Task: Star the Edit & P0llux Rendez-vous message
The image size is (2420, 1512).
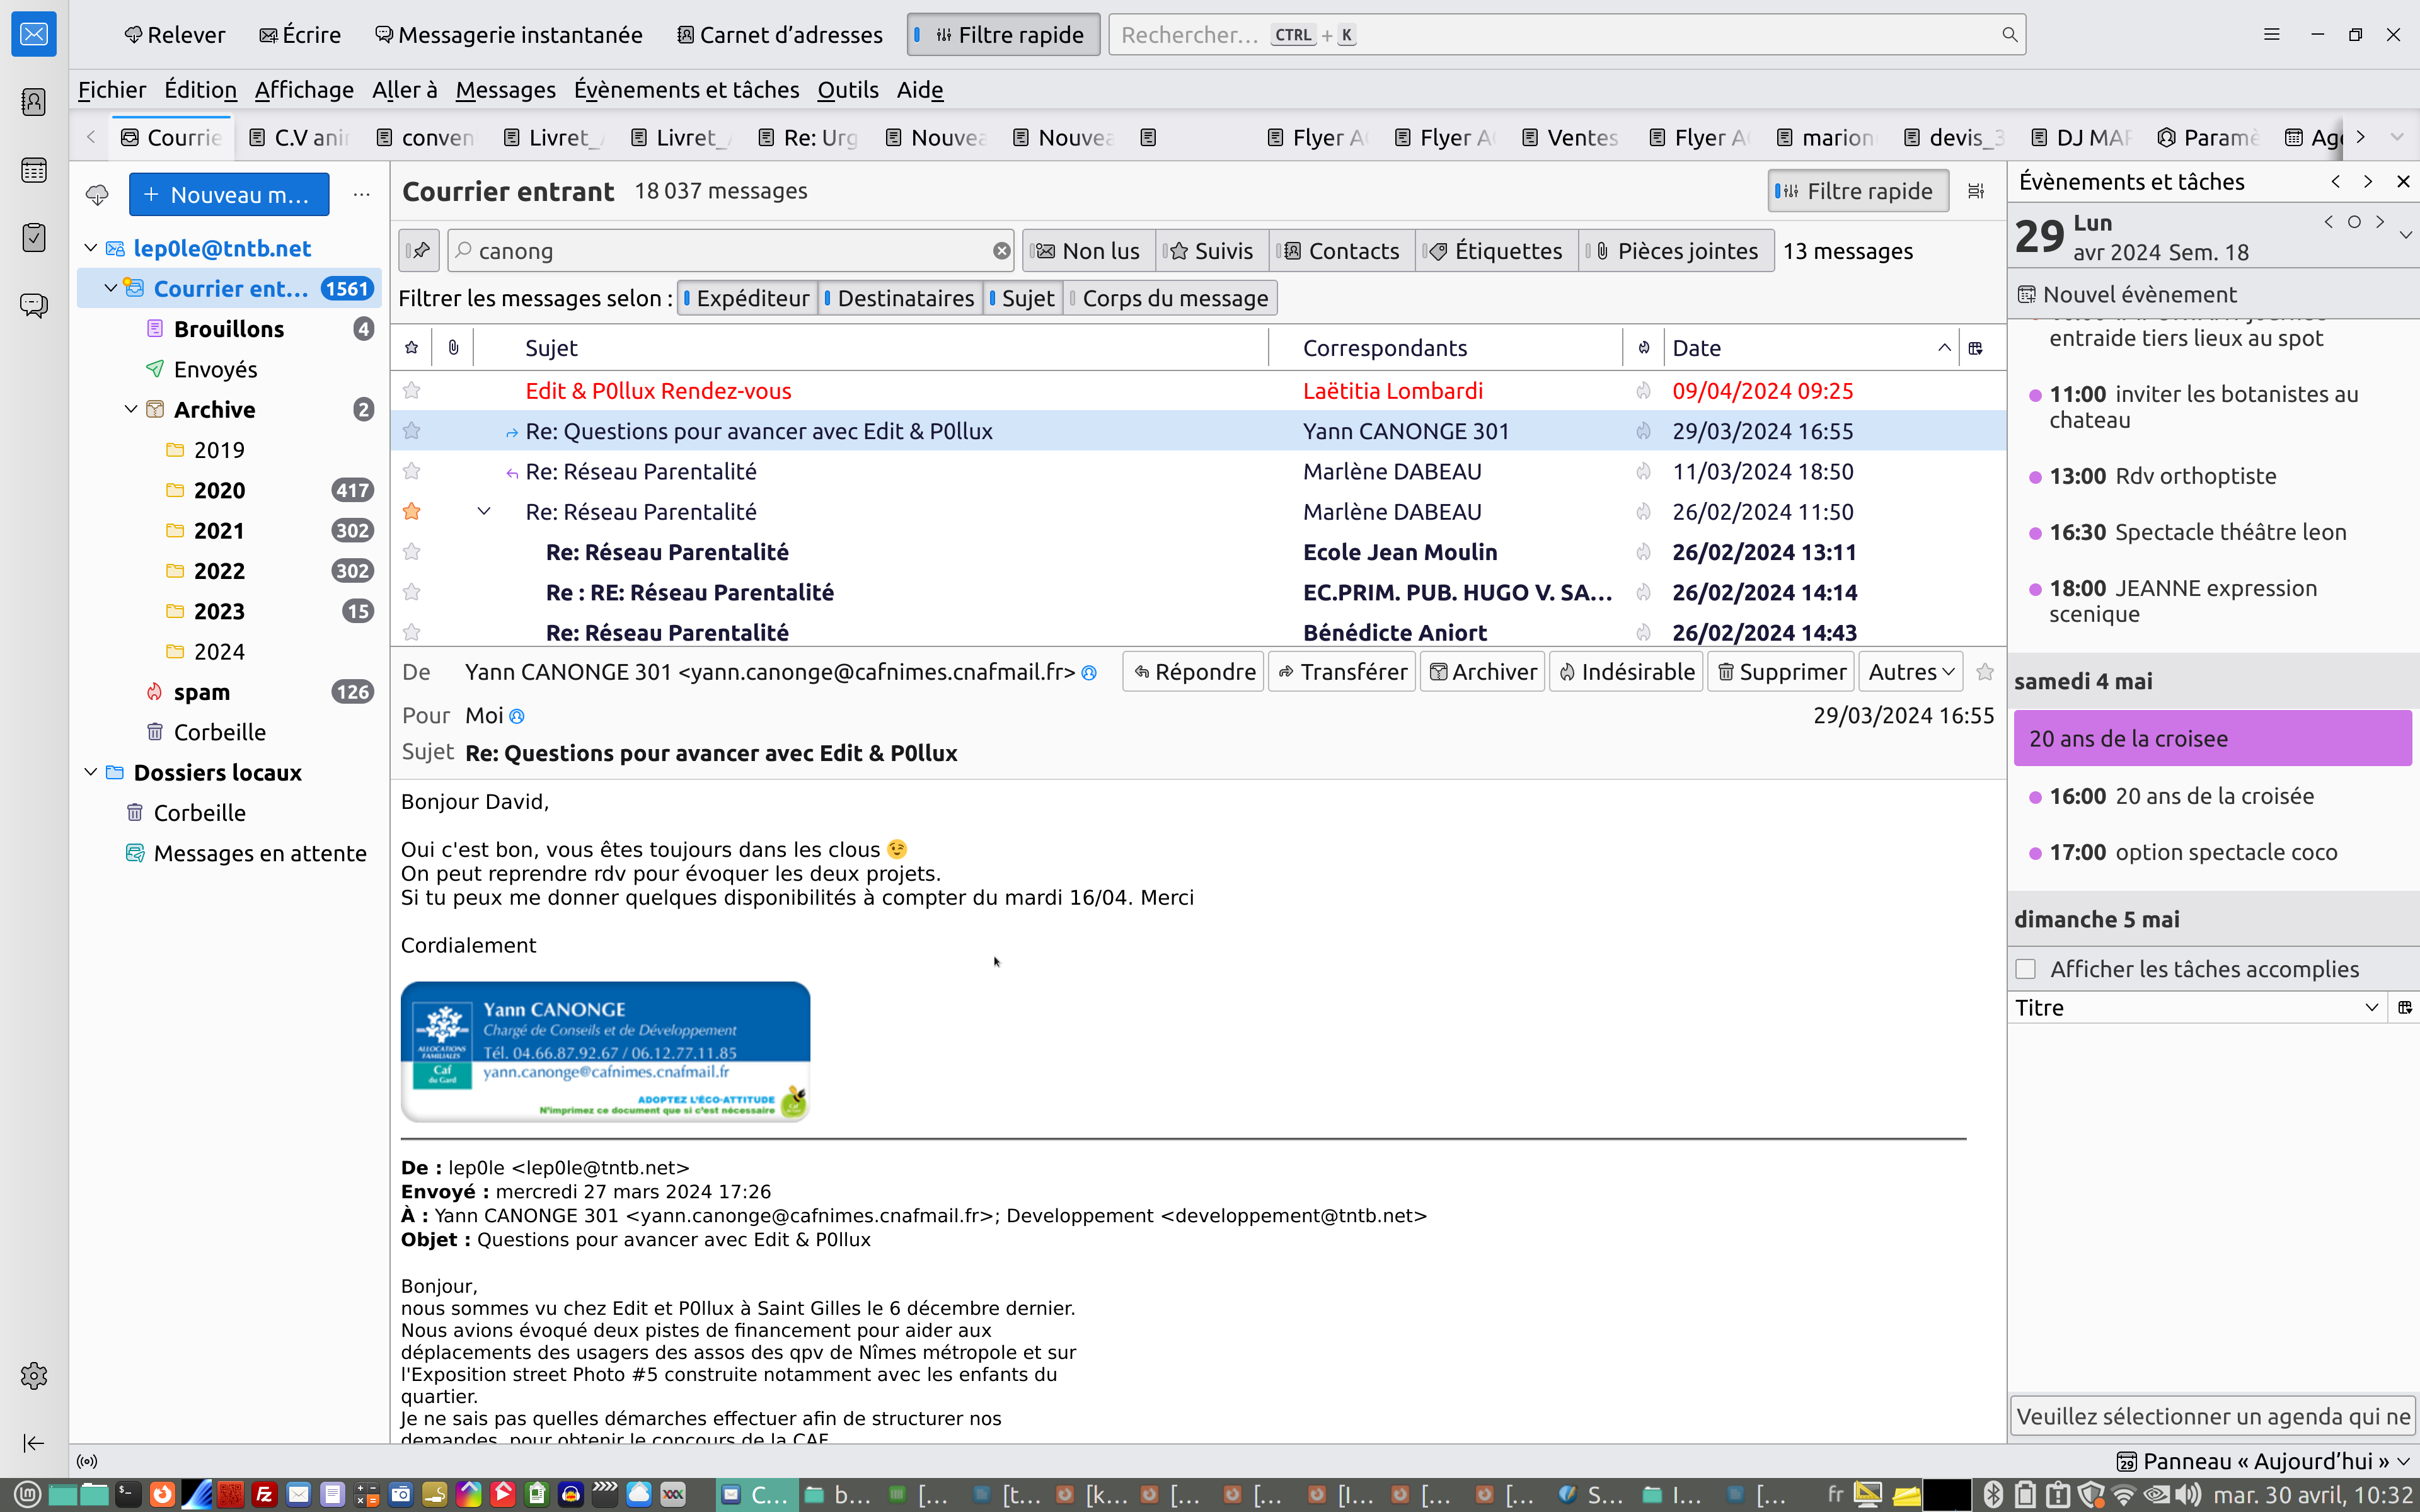Action: click(x=411, y=391)
